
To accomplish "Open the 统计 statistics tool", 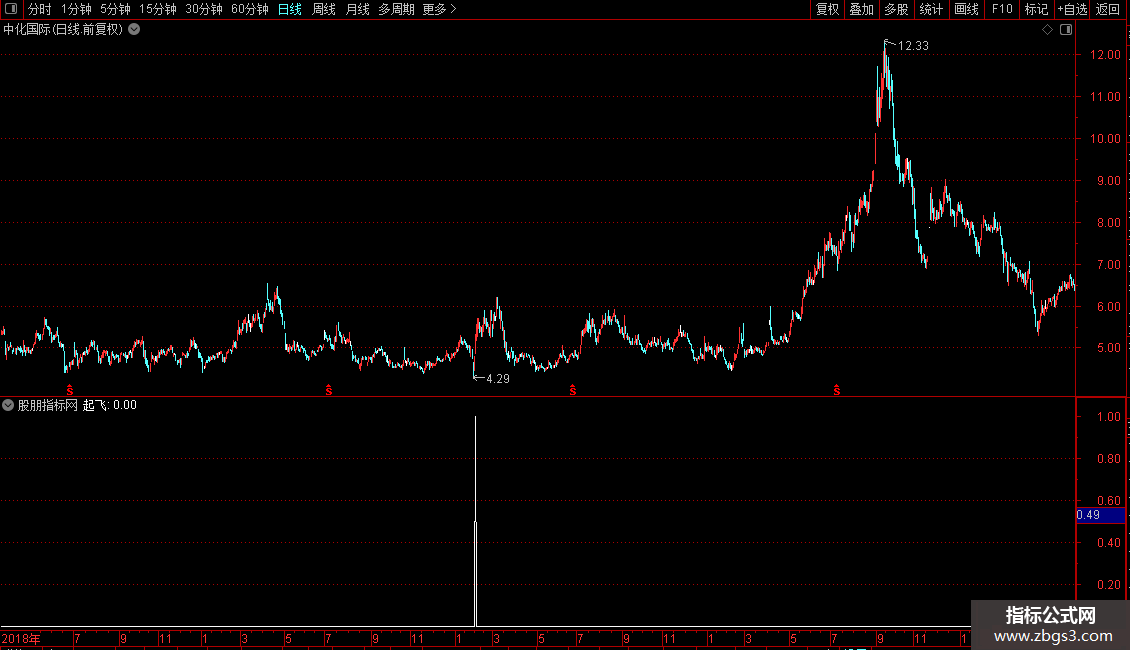I will point(930,9).
